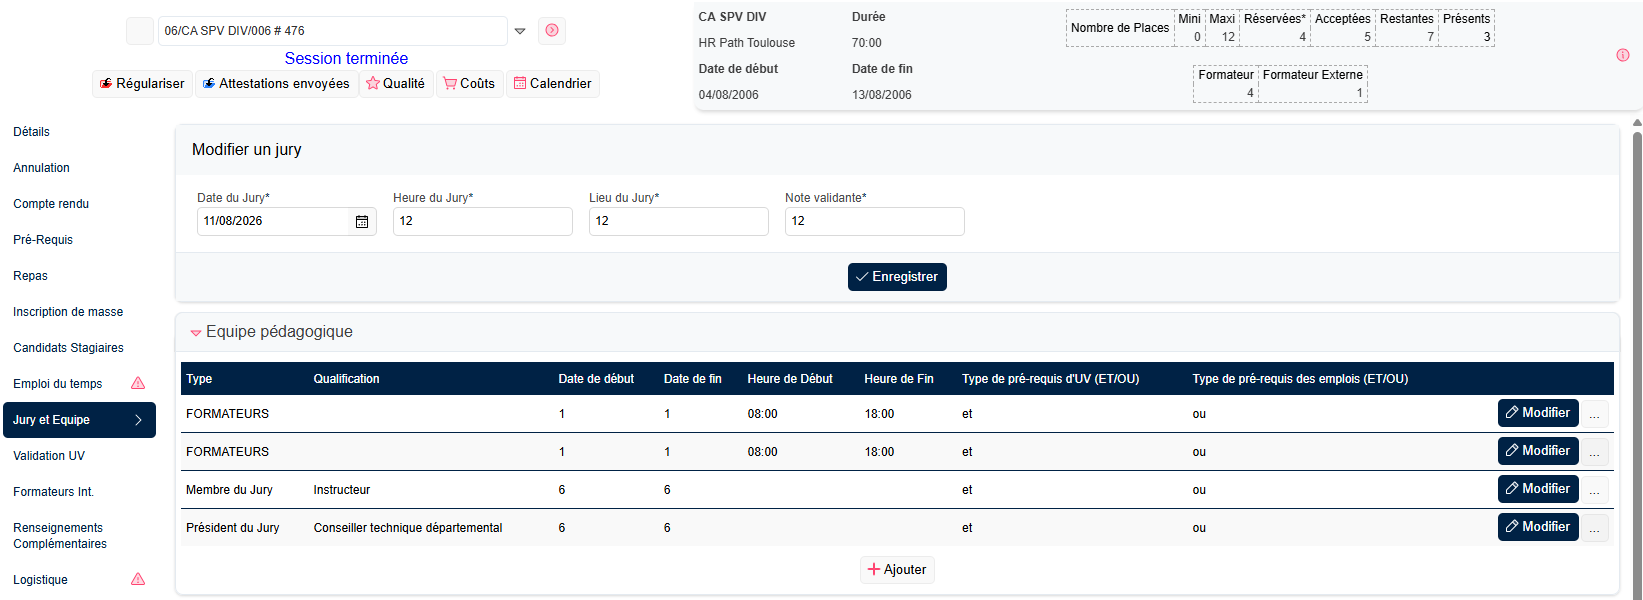Viewport: 1643px width, 600px height.
Task: Open Candidats Stagiaires in the sidebar
Action: (x=68, y=348)
